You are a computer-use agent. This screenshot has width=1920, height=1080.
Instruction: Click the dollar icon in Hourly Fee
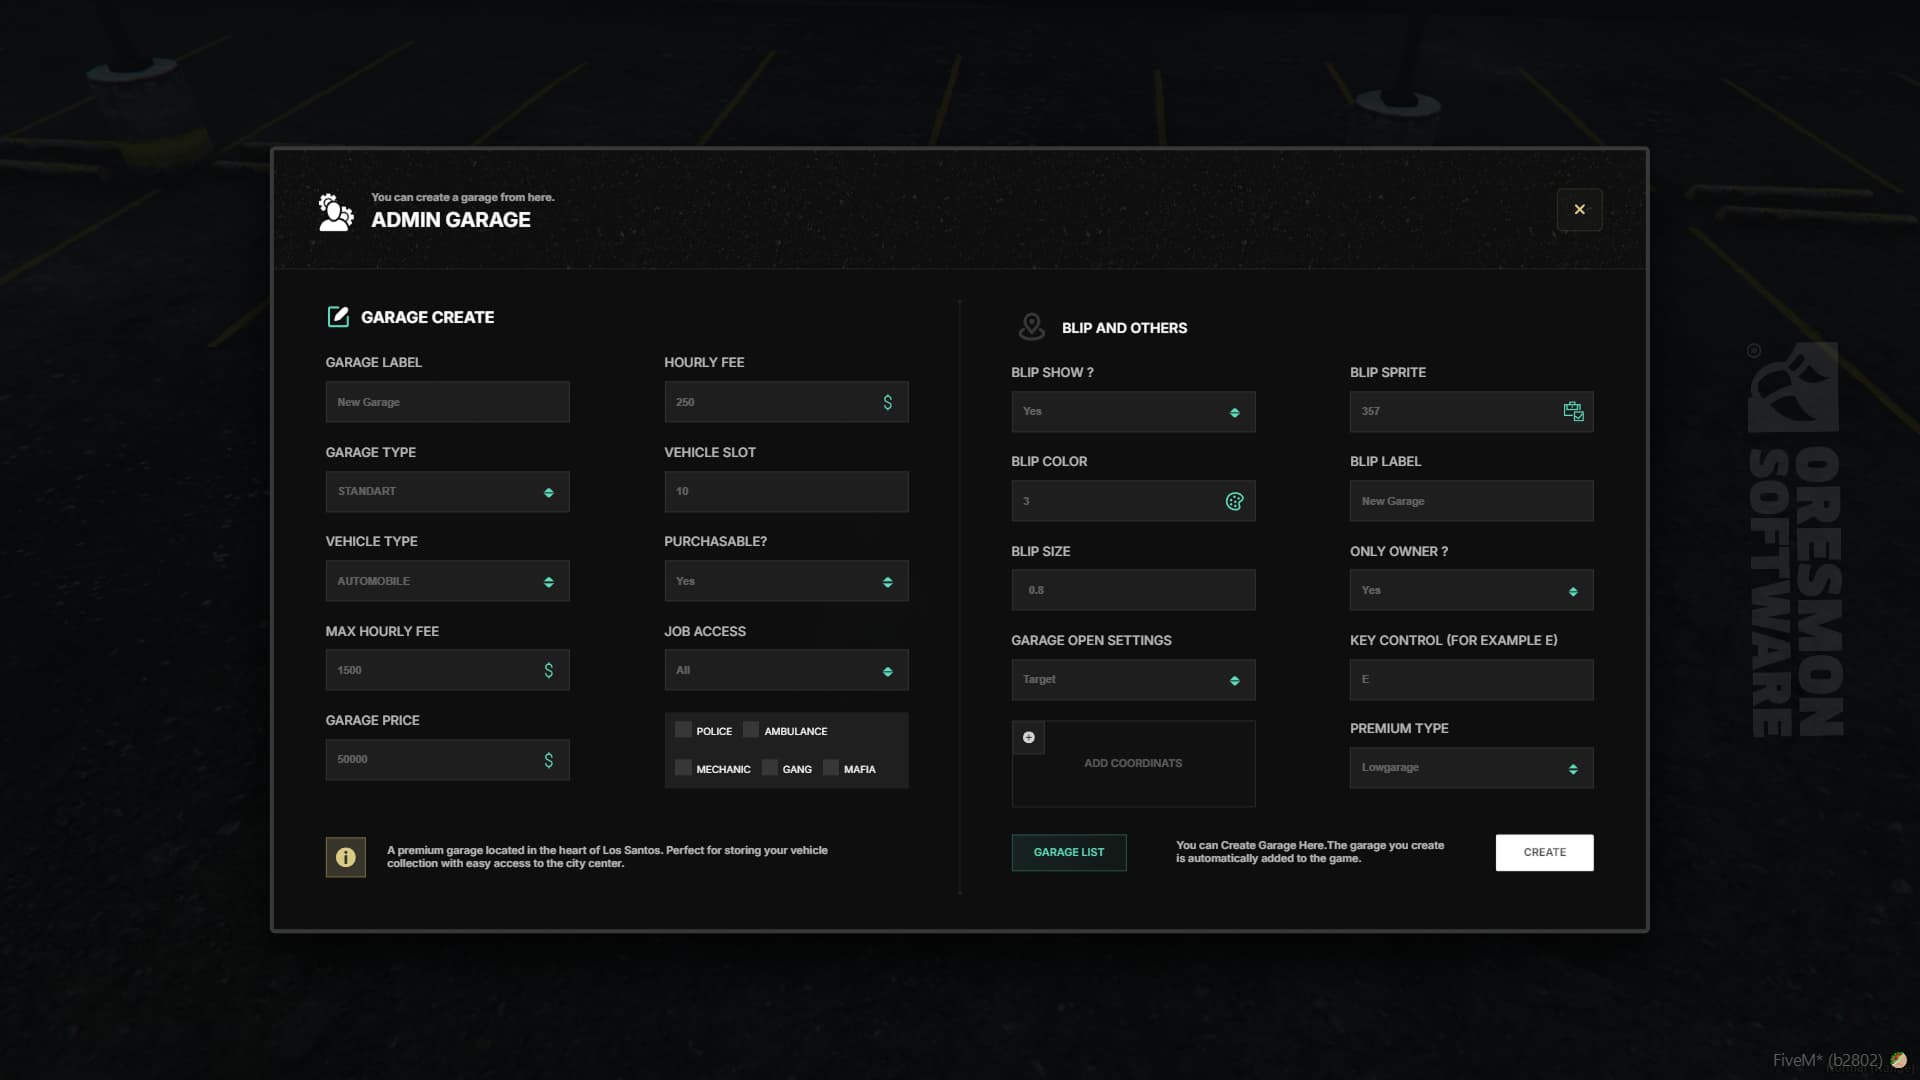point(887,402)
